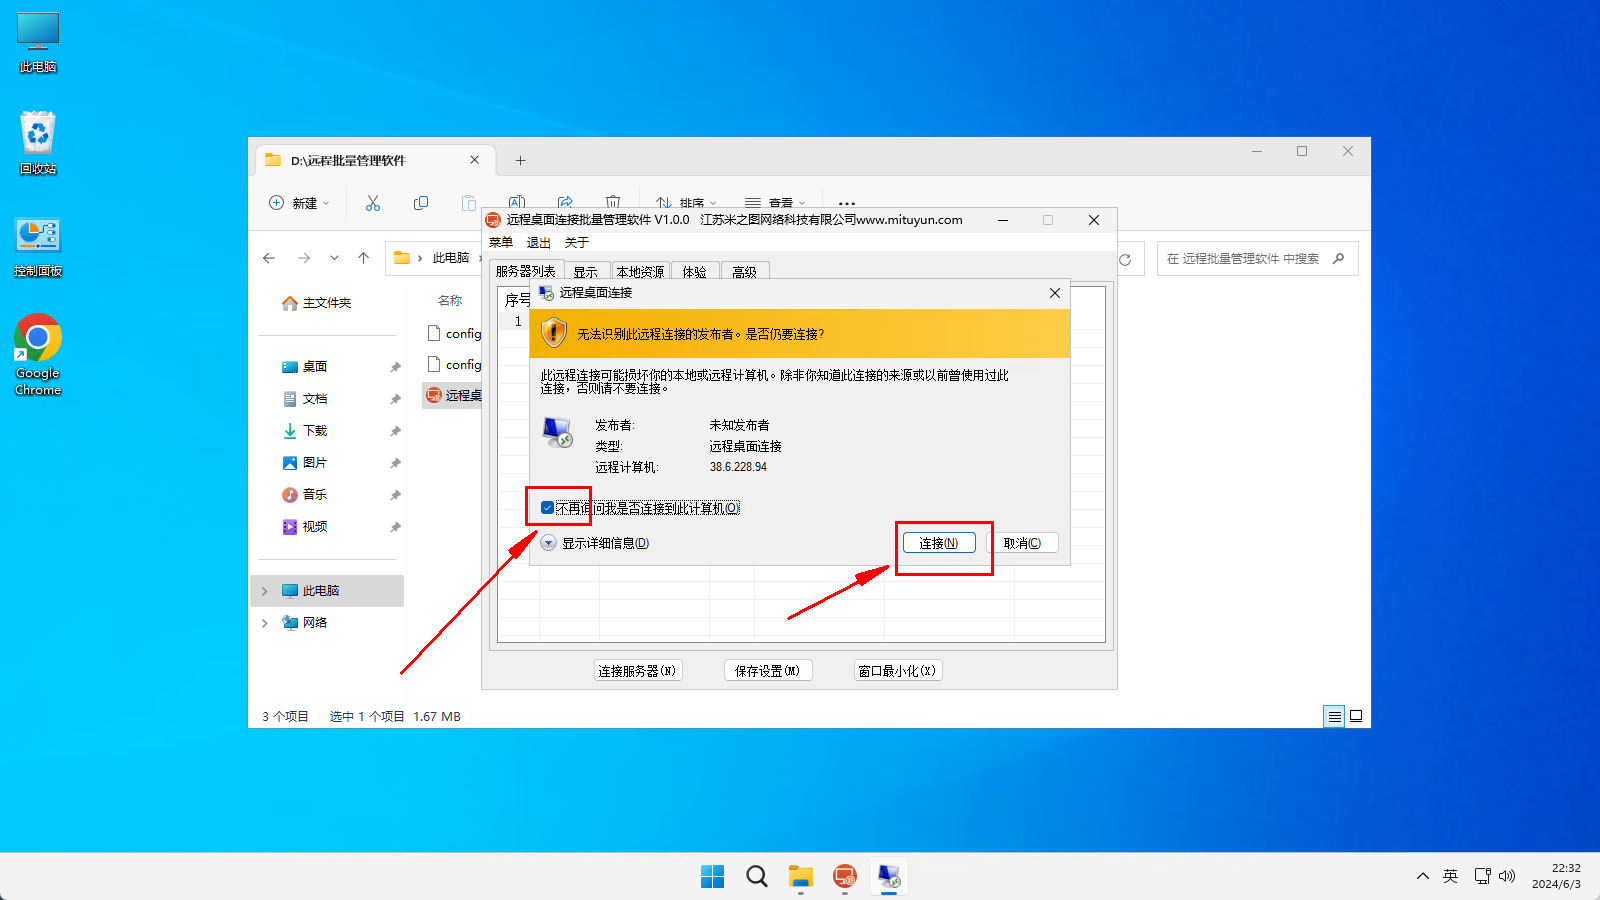Image resolution: width=1600 pixels, height=900 pixels.
Task: Expand the 此电脑 tree chevron
Action: coord(265,591)
